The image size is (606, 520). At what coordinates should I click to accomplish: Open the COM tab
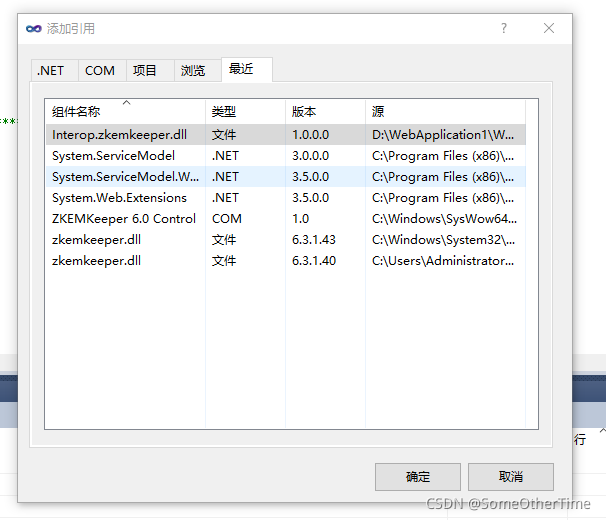coord(102,70)
